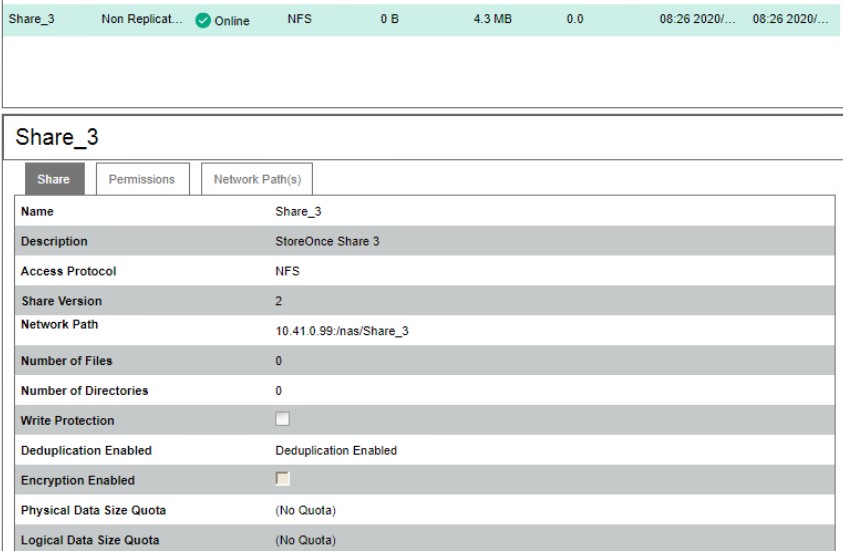Viewport: 843px width, 551px height.
Task: Click the 0.0 ratio cell
Action: (574, 21)
